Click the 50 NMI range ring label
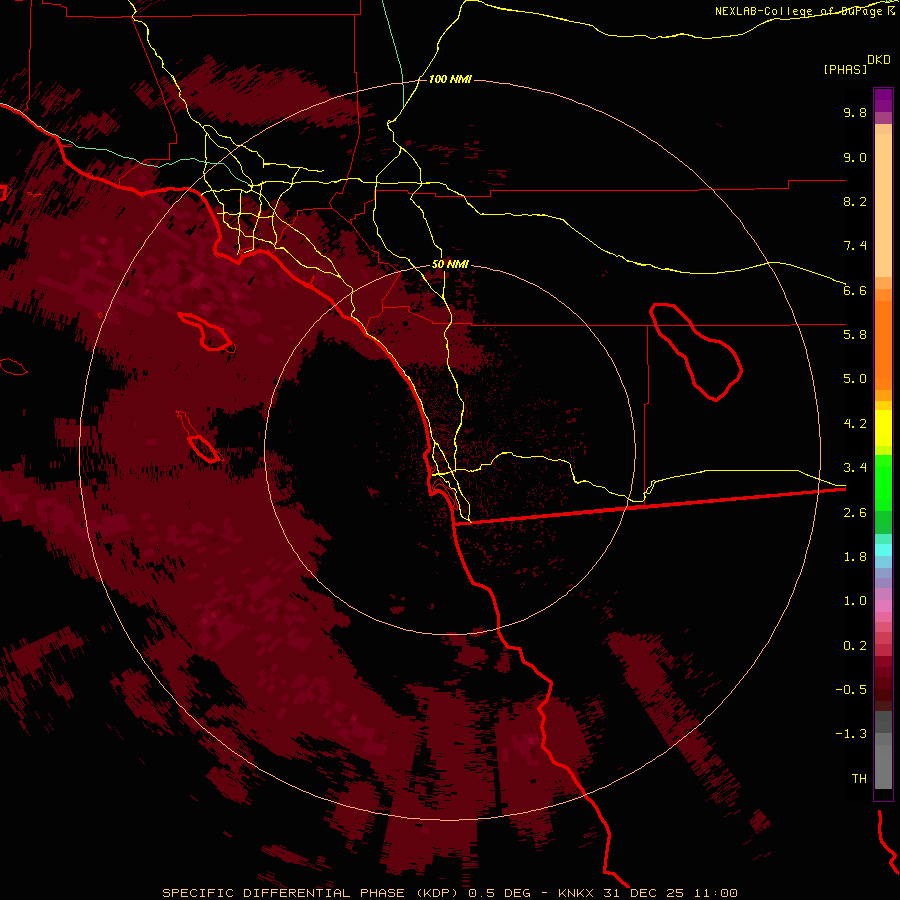The width and height of the screenshot is (900, 900). (450, 265)
